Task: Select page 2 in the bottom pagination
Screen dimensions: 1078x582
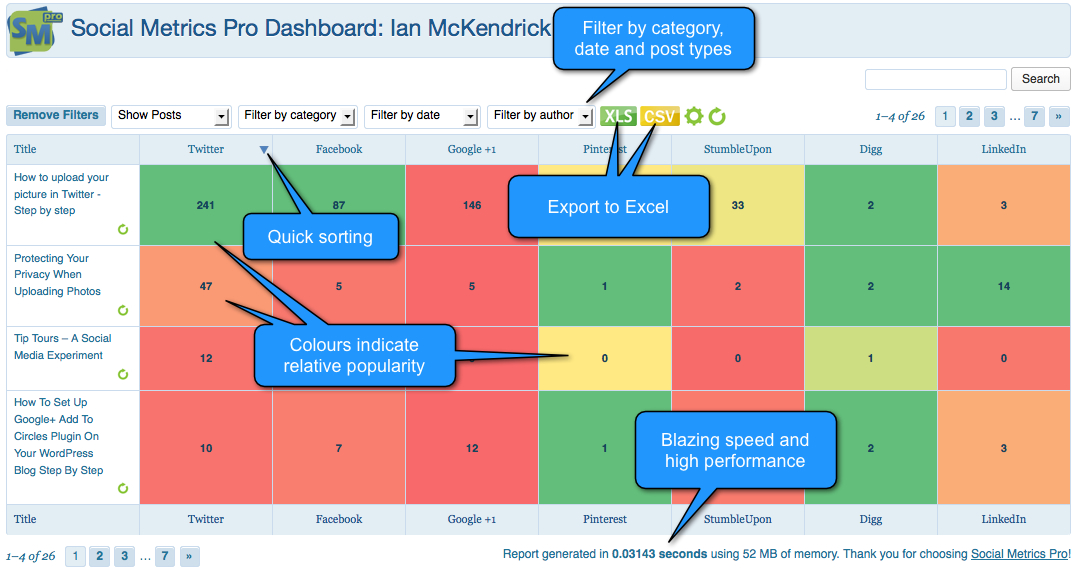Action: click(x=100, y=556)
